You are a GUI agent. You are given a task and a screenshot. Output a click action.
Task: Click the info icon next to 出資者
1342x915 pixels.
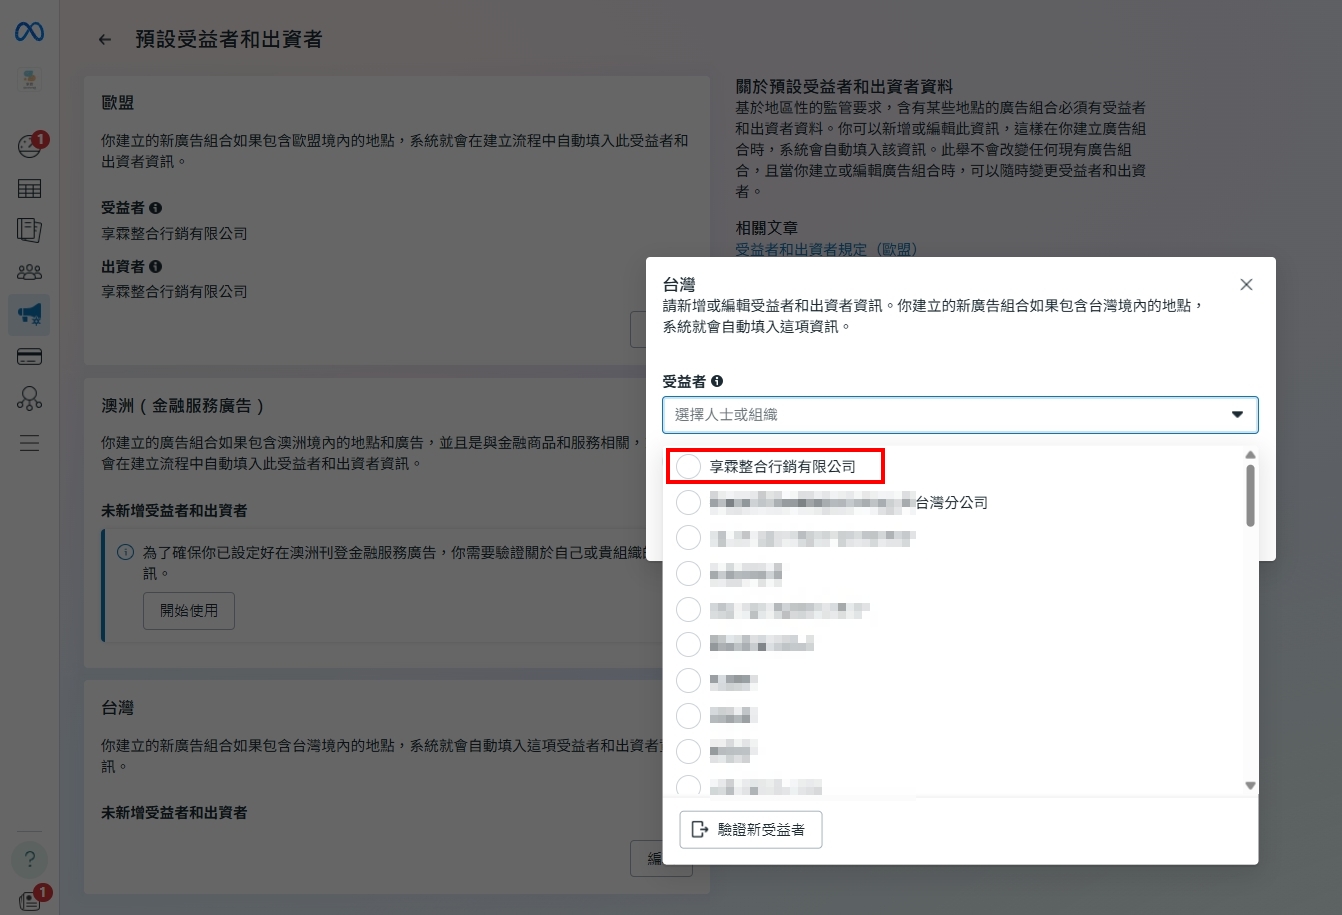point(155,267)
